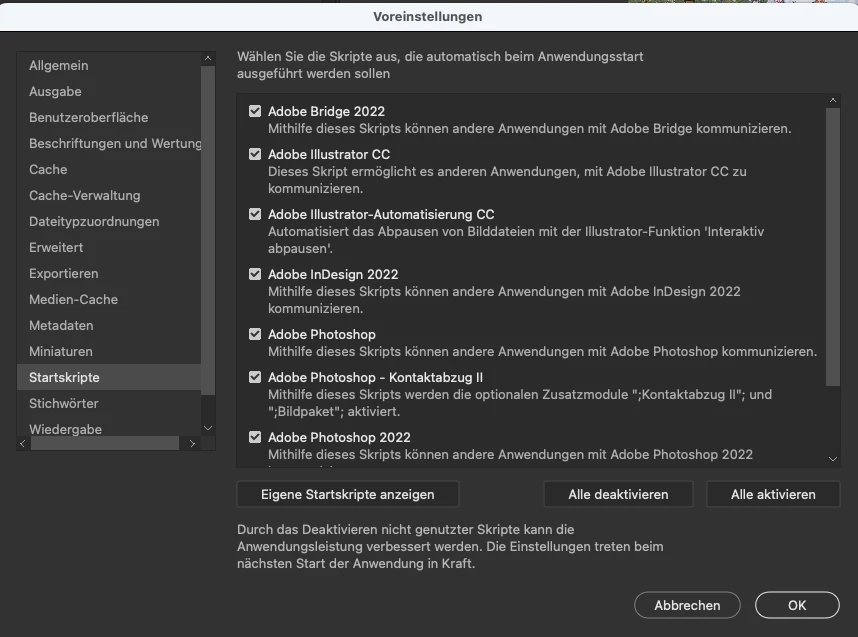
Task: Select the Ausgabe category
Action: click(109, 91)
